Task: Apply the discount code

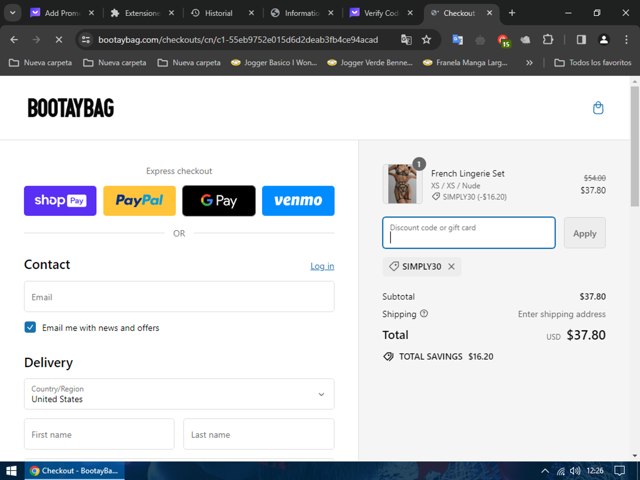Action: point(584,233)
